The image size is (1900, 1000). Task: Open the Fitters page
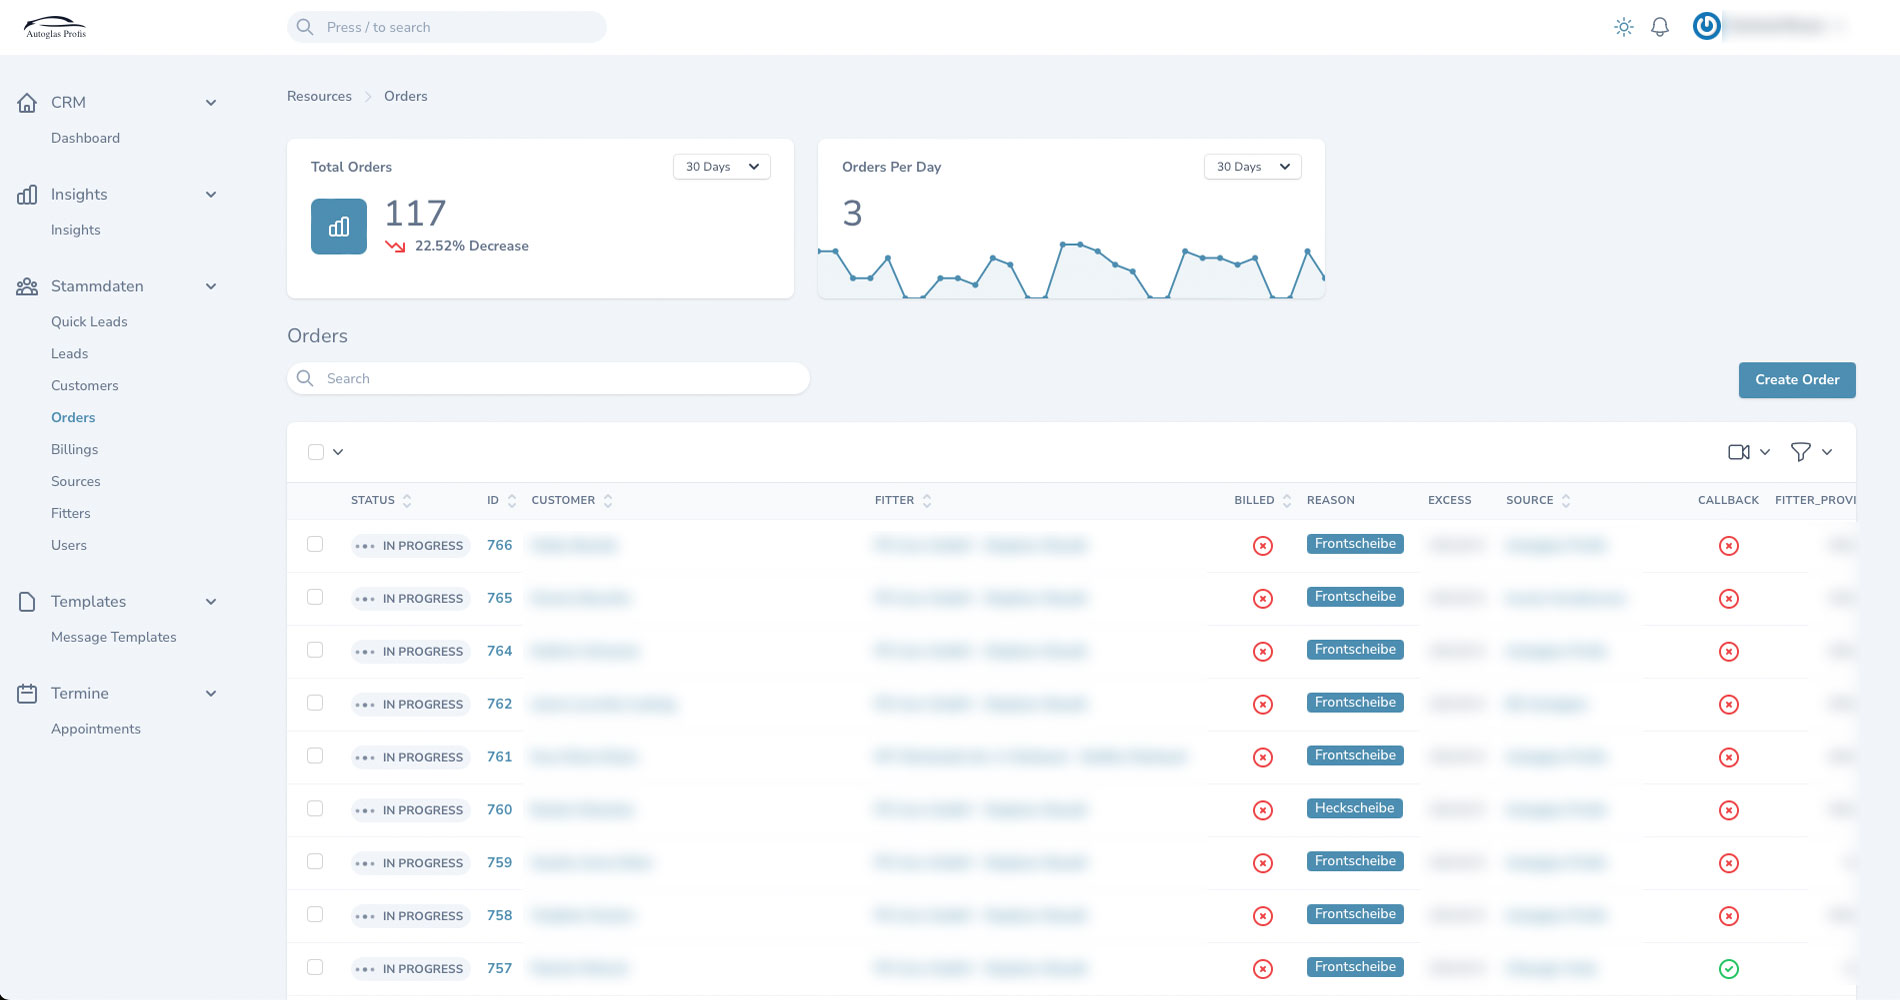[x=70, y=514]
